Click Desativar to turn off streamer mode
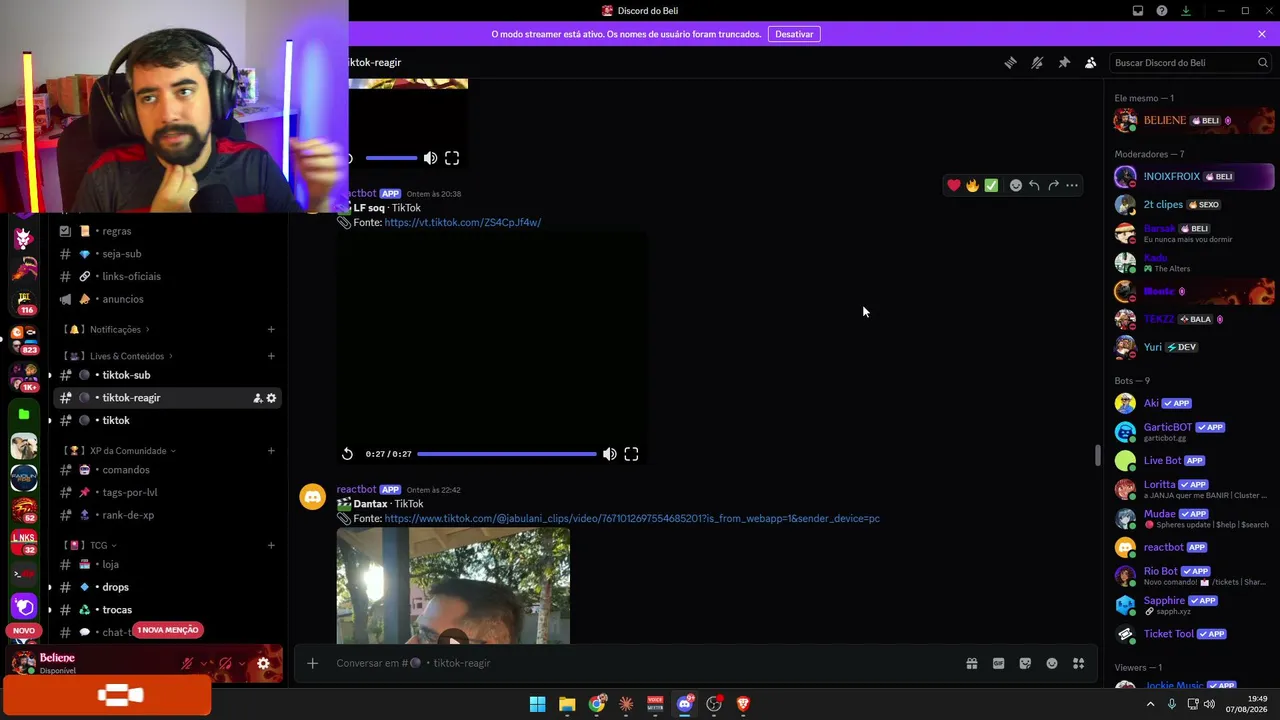 pos(794,34)
